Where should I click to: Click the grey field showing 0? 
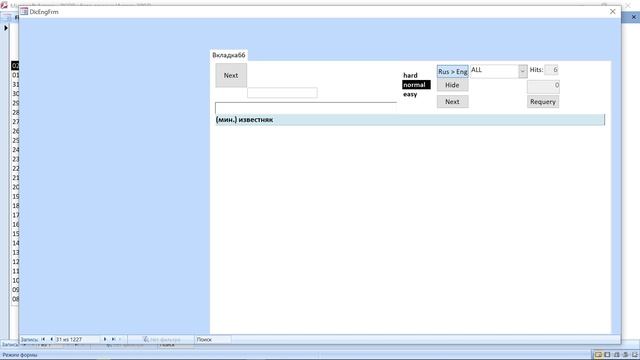543,86
